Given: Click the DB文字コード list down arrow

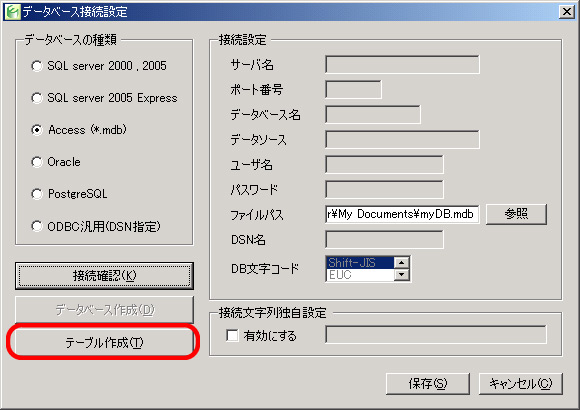Looking at the screenshot, I should tap(401, 275).
